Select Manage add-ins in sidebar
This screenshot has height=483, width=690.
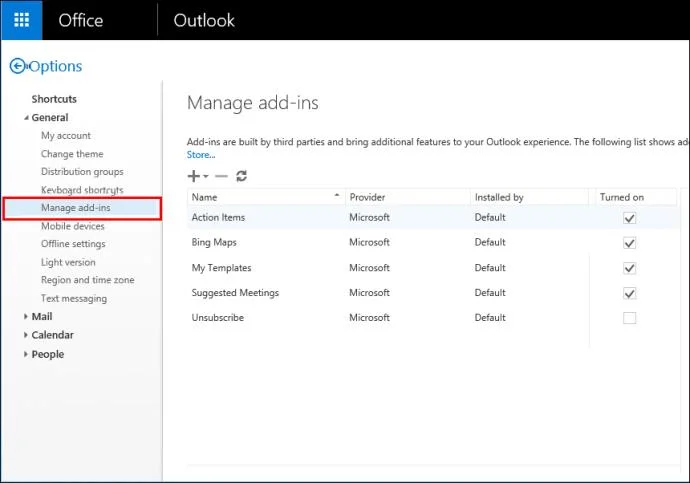(x=82, y=208)
